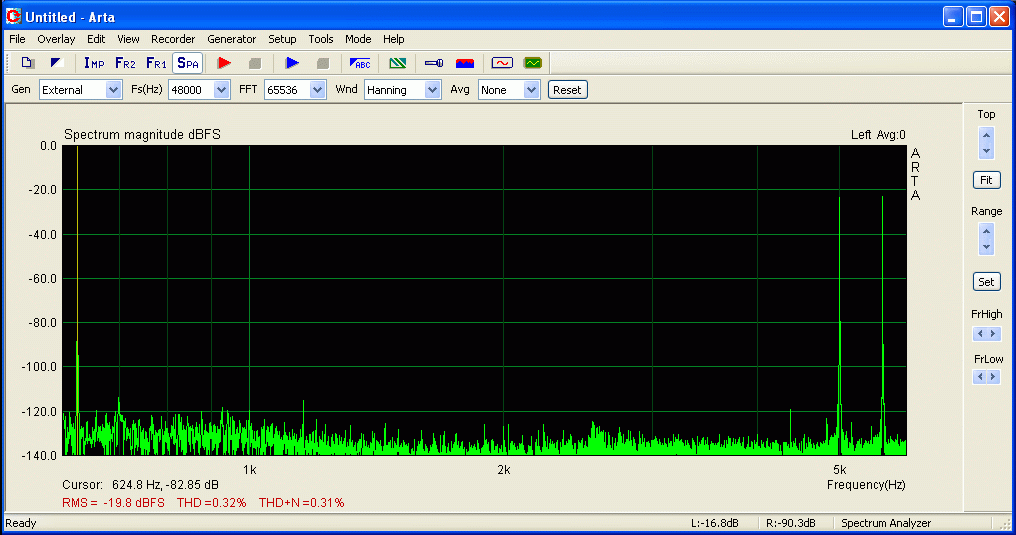The height and width of the screenshot is (535, 1016).
Task: Click the green waveform icon
Action: (x=533, y=63)
